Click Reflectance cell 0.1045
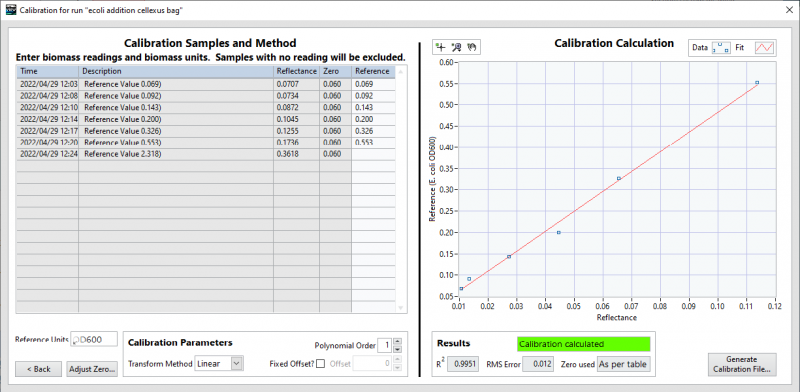Screen dimensions: 800x392 (x=297, y=119)
